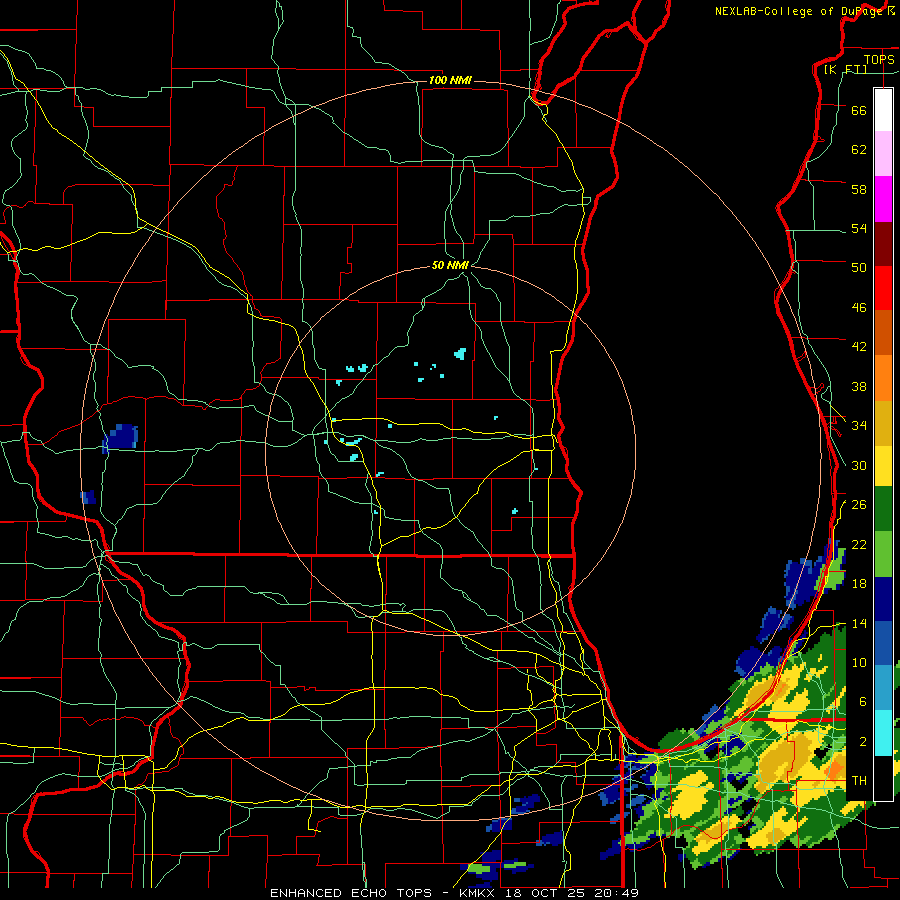This screenshot has width=900, height=900.
Task: Click the 42 value on the legend
Action: click(859, 346)
